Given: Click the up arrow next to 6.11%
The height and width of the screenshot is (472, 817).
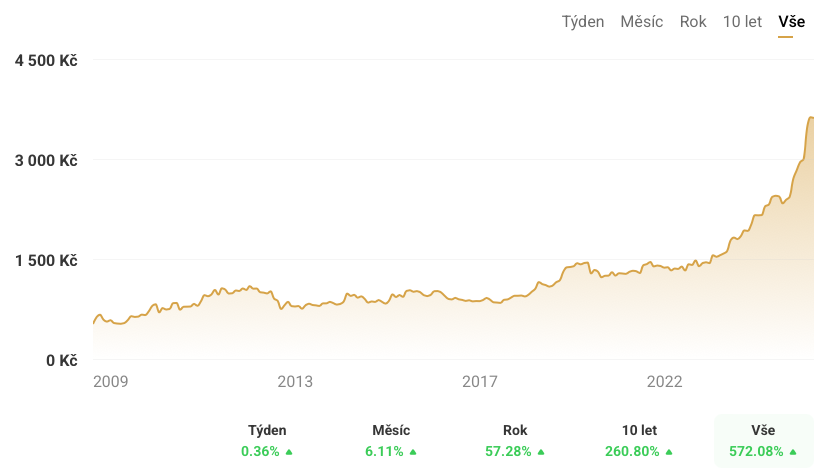Looking at the screenshot, I should click(x=412, y=452).
